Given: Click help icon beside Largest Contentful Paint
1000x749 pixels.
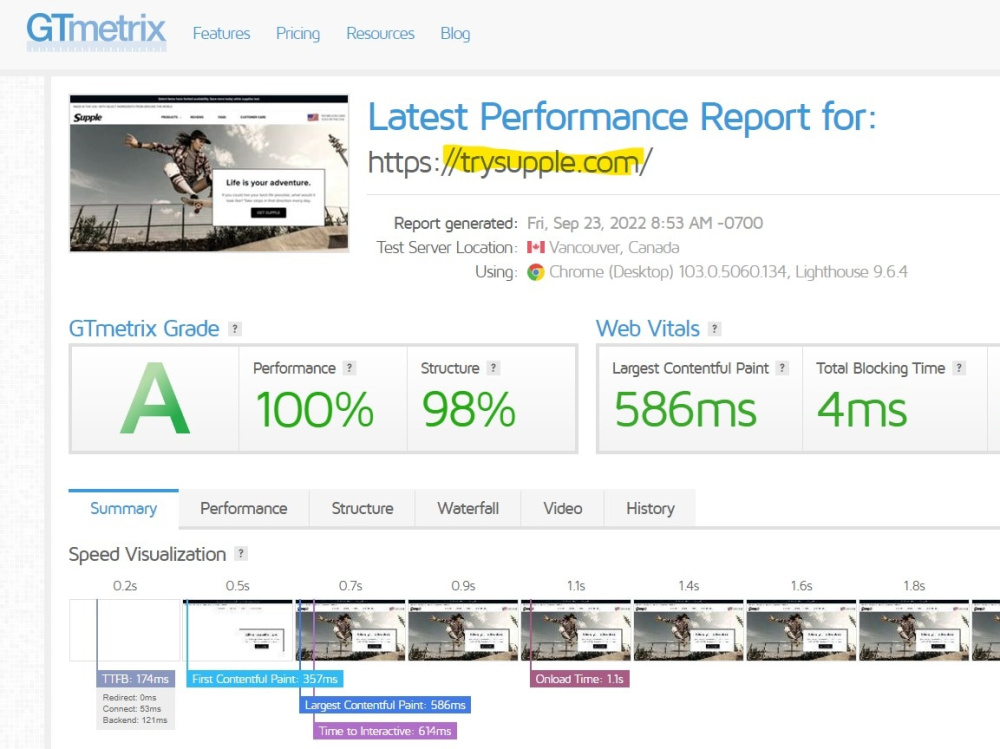Looking at the screenshot, I should click(x=783, y=368).
